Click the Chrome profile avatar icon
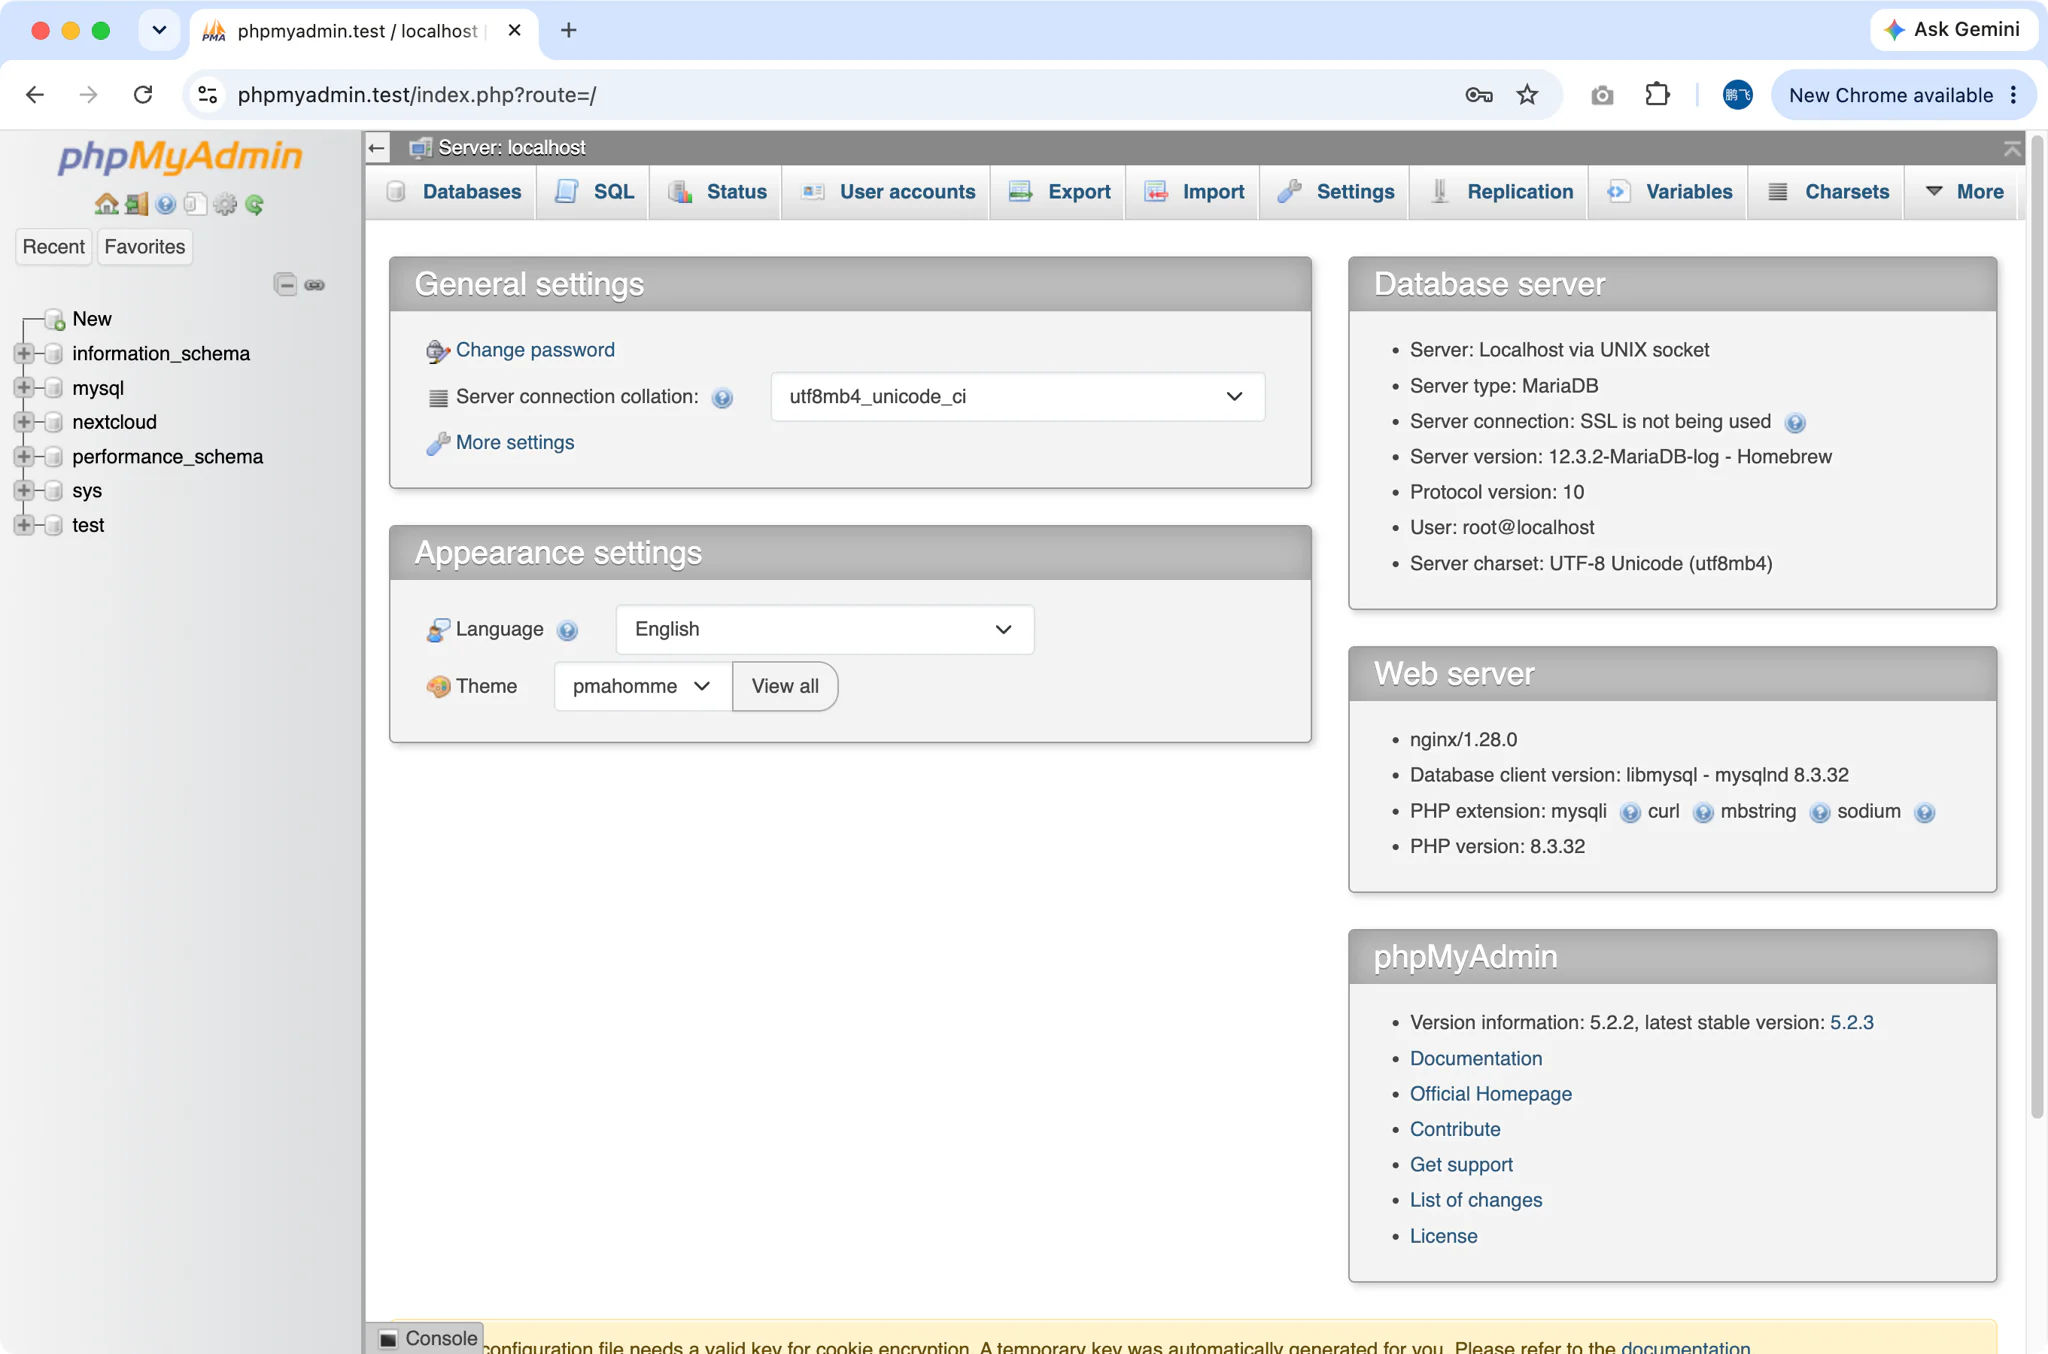The width and height of the screenshot is (2048, 1354). (1738, 95)
